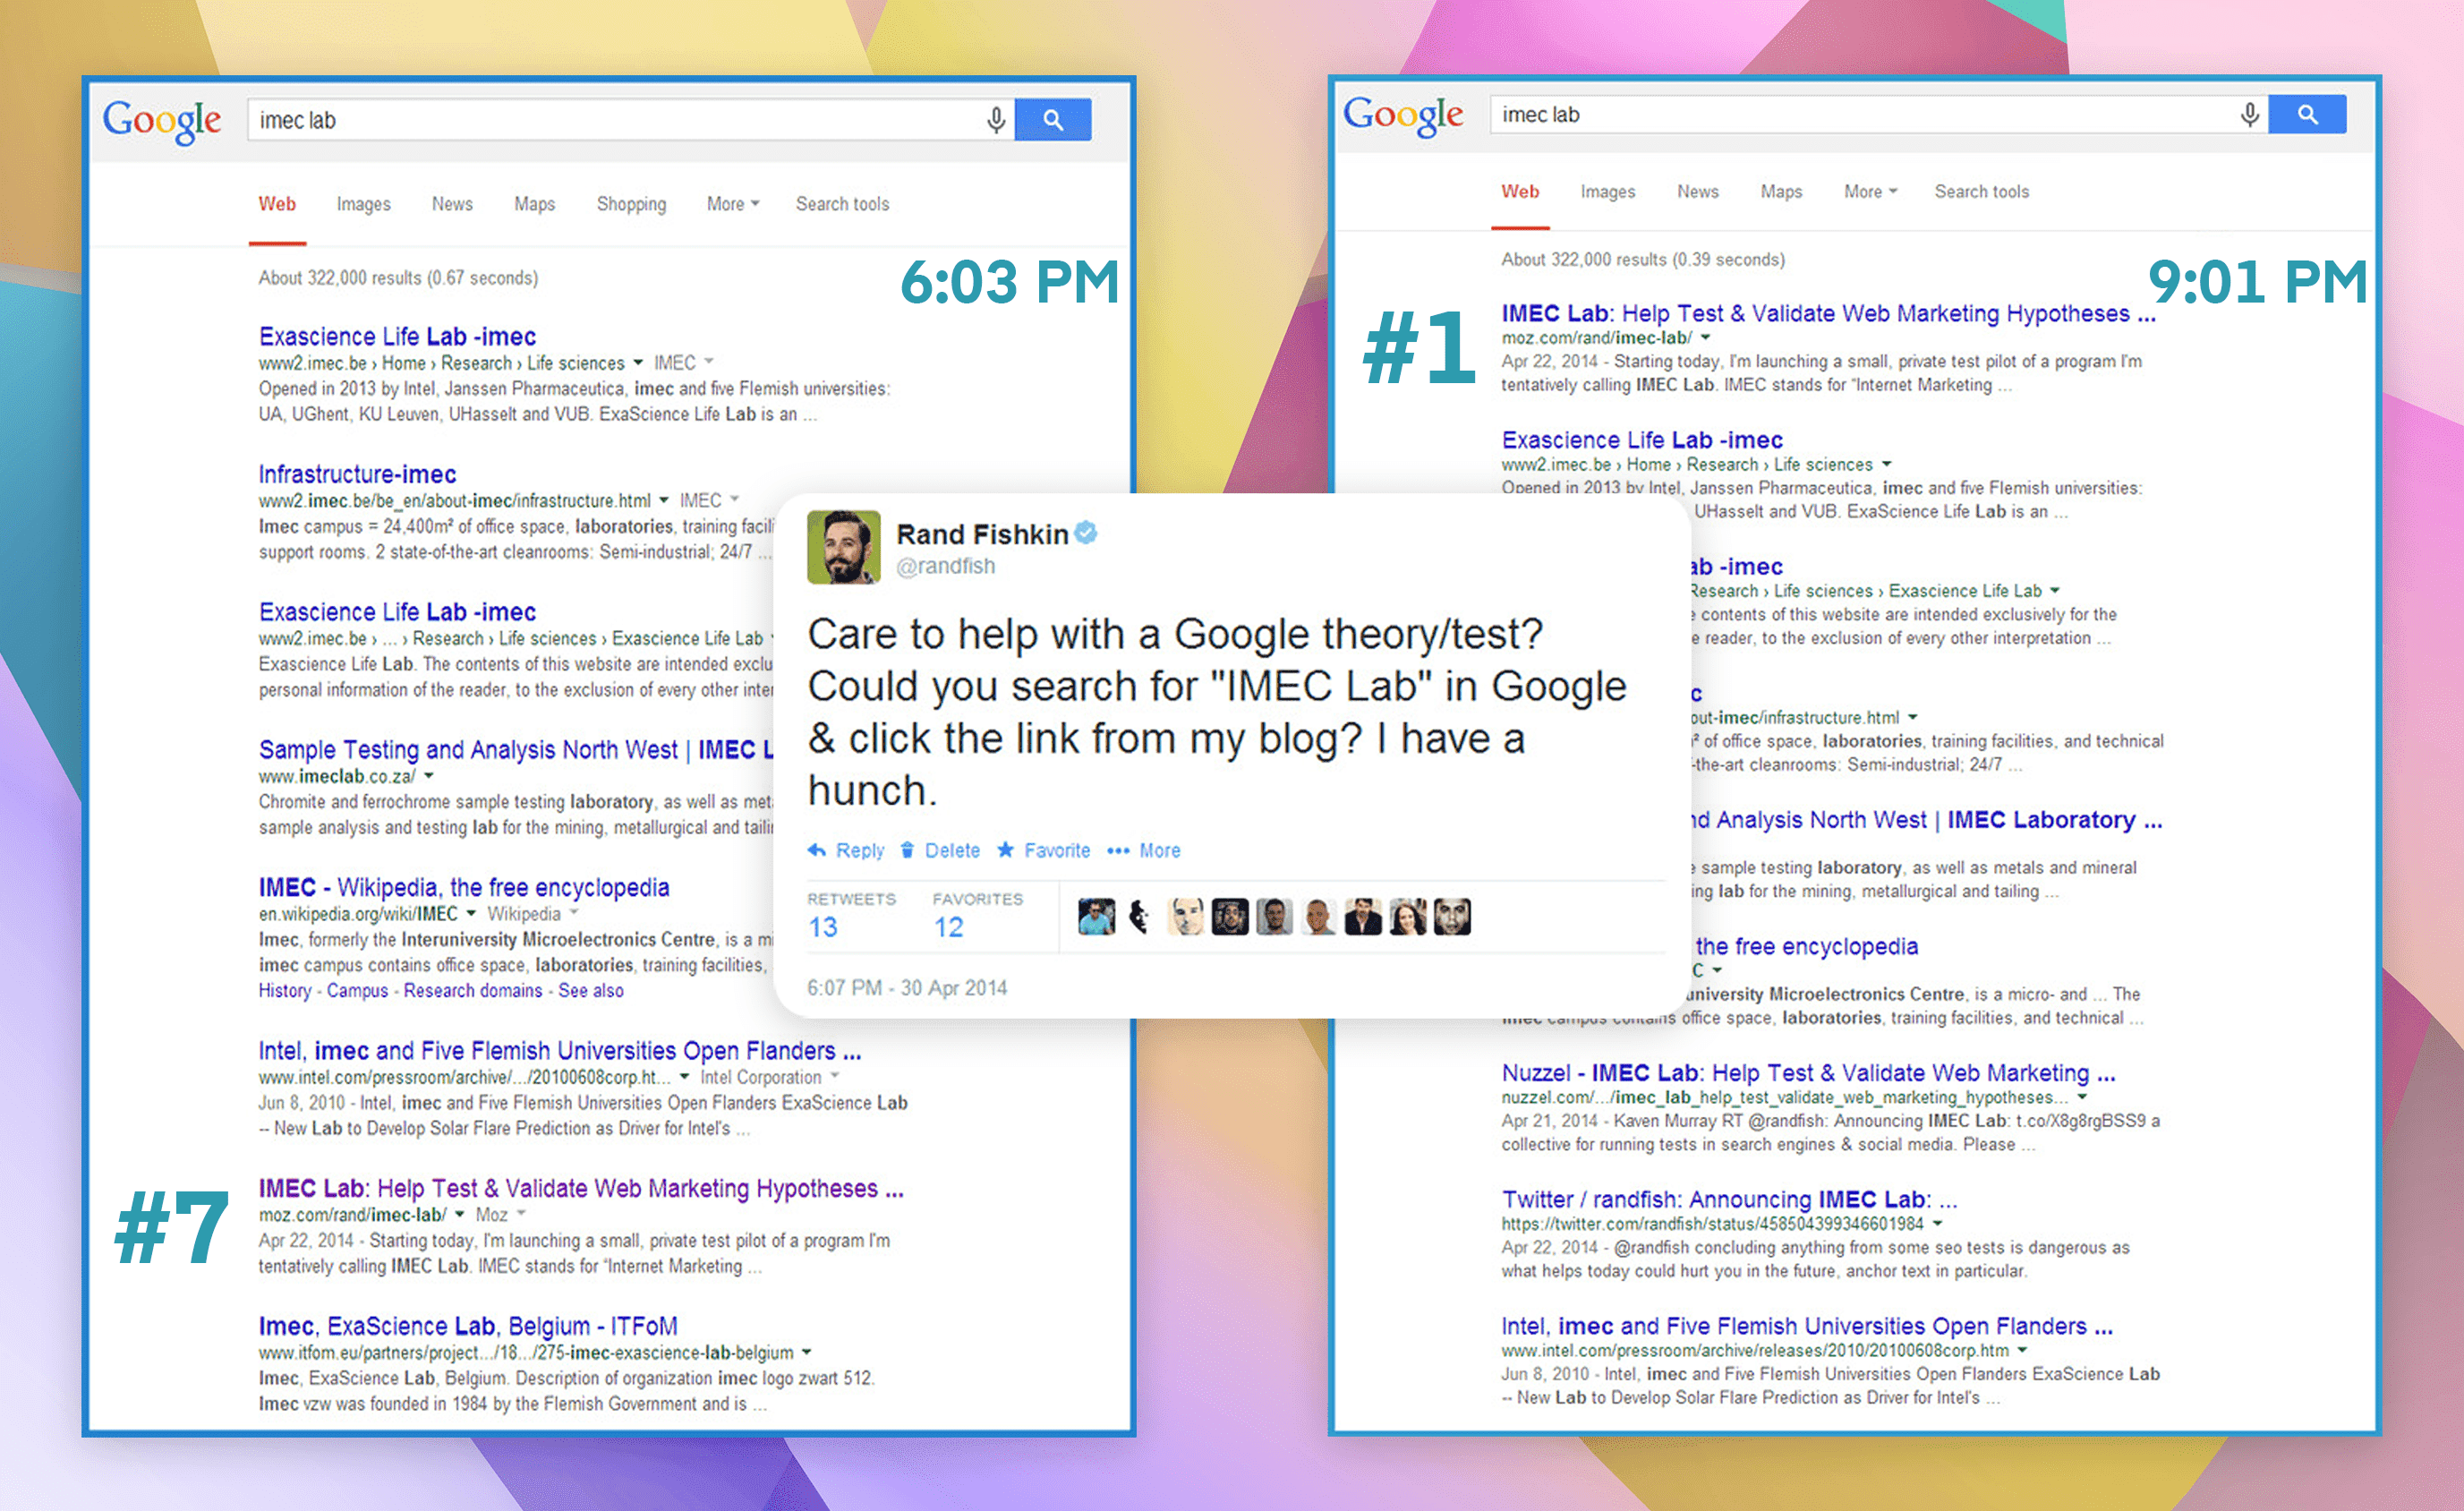Open Search tools in left Google window
Image resolution: width=2464 pixels, height=1511 pixels.
(x=842, y=204)
